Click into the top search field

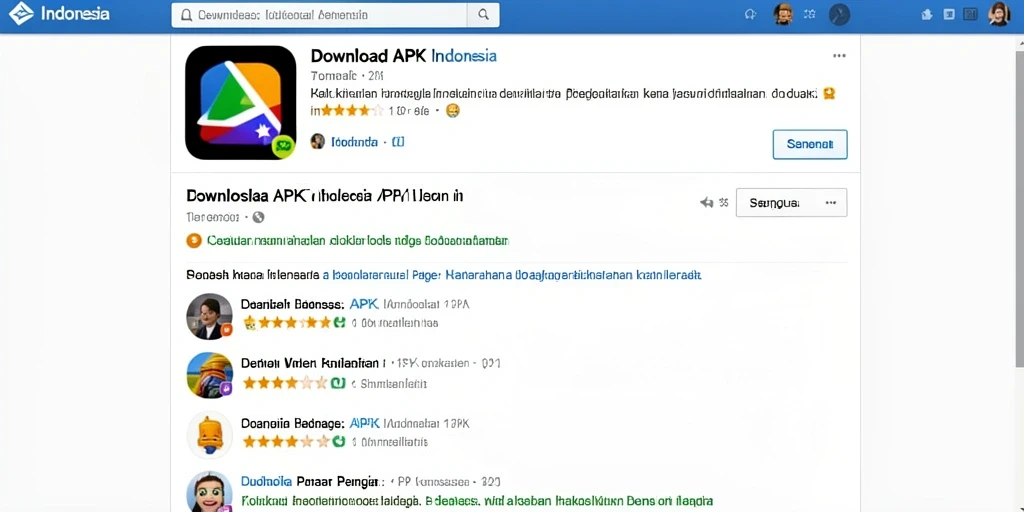tap(319, 14)
